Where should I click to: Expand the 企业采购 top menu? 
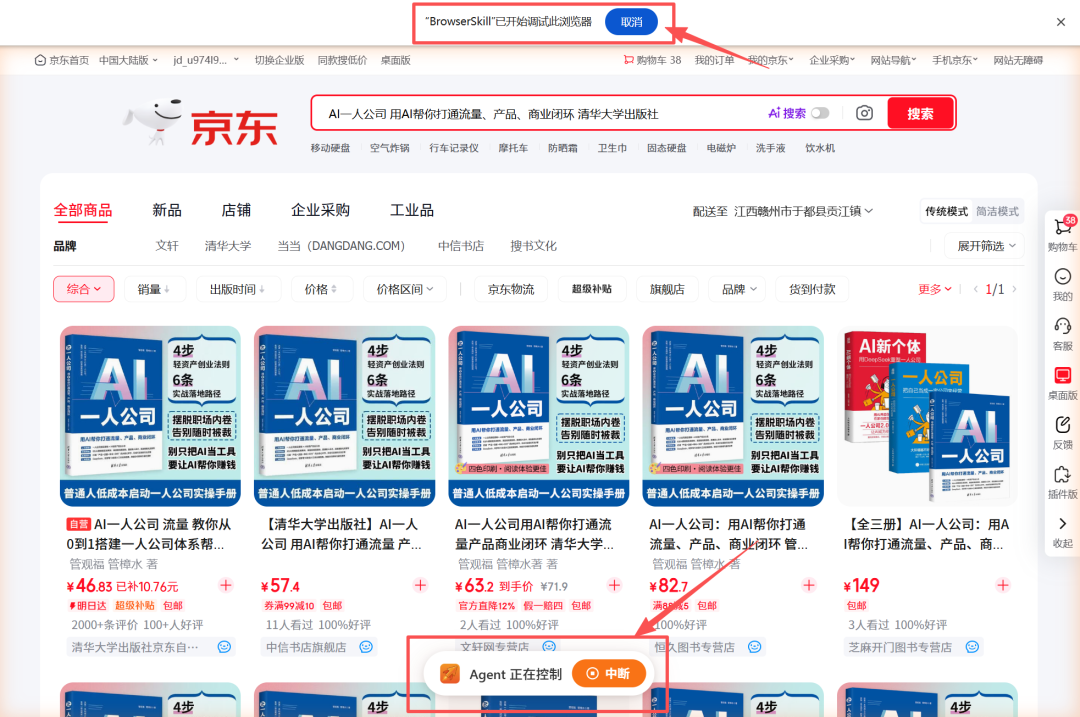point(832,60)
